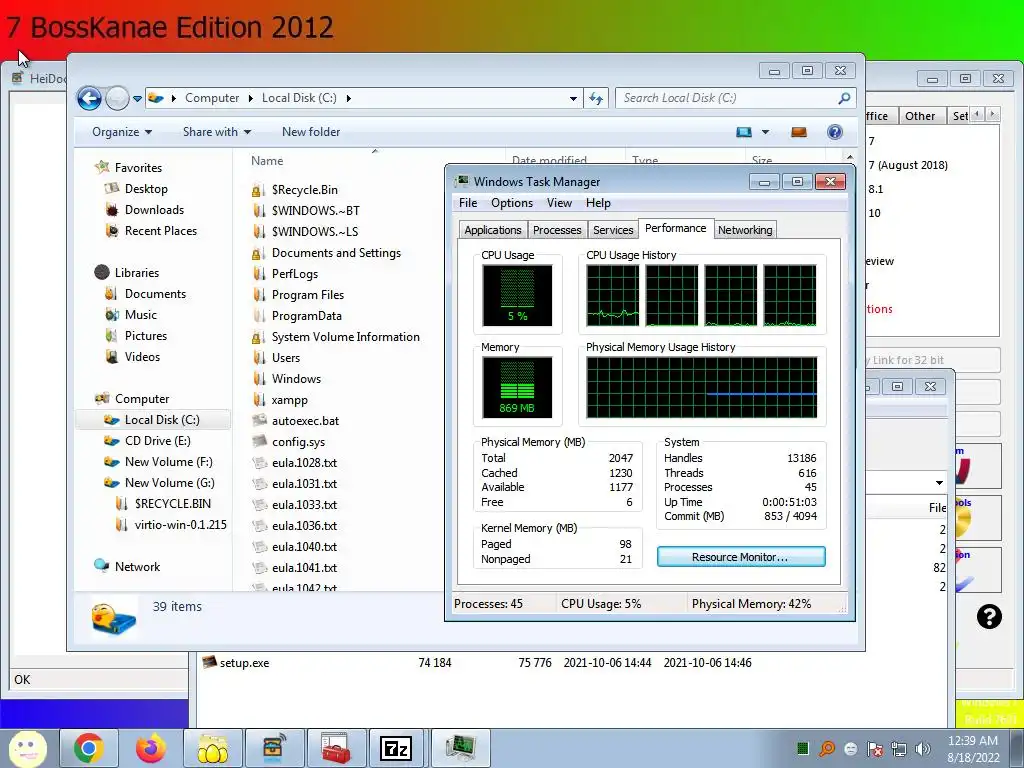Viewport: 1024px width, 768px height.
Task: Toggle the preview pane icon
Action: coord(799,132)
